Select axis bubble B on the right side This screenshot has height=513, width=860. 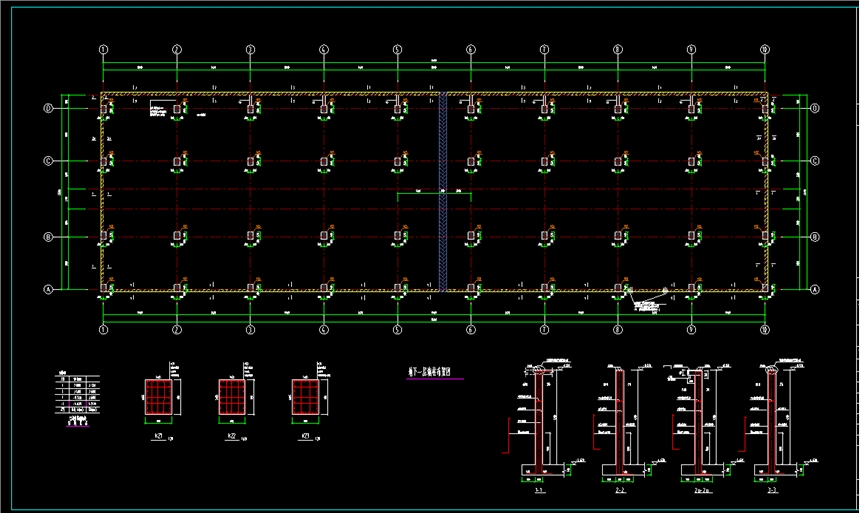[x=814, y=237]
